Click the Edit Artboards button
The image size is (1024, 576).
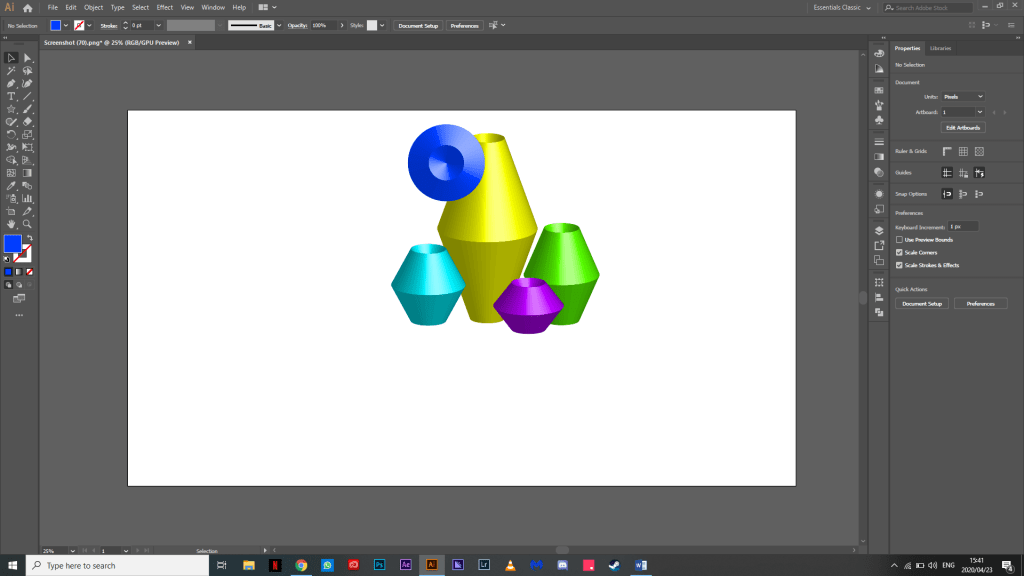963,128
